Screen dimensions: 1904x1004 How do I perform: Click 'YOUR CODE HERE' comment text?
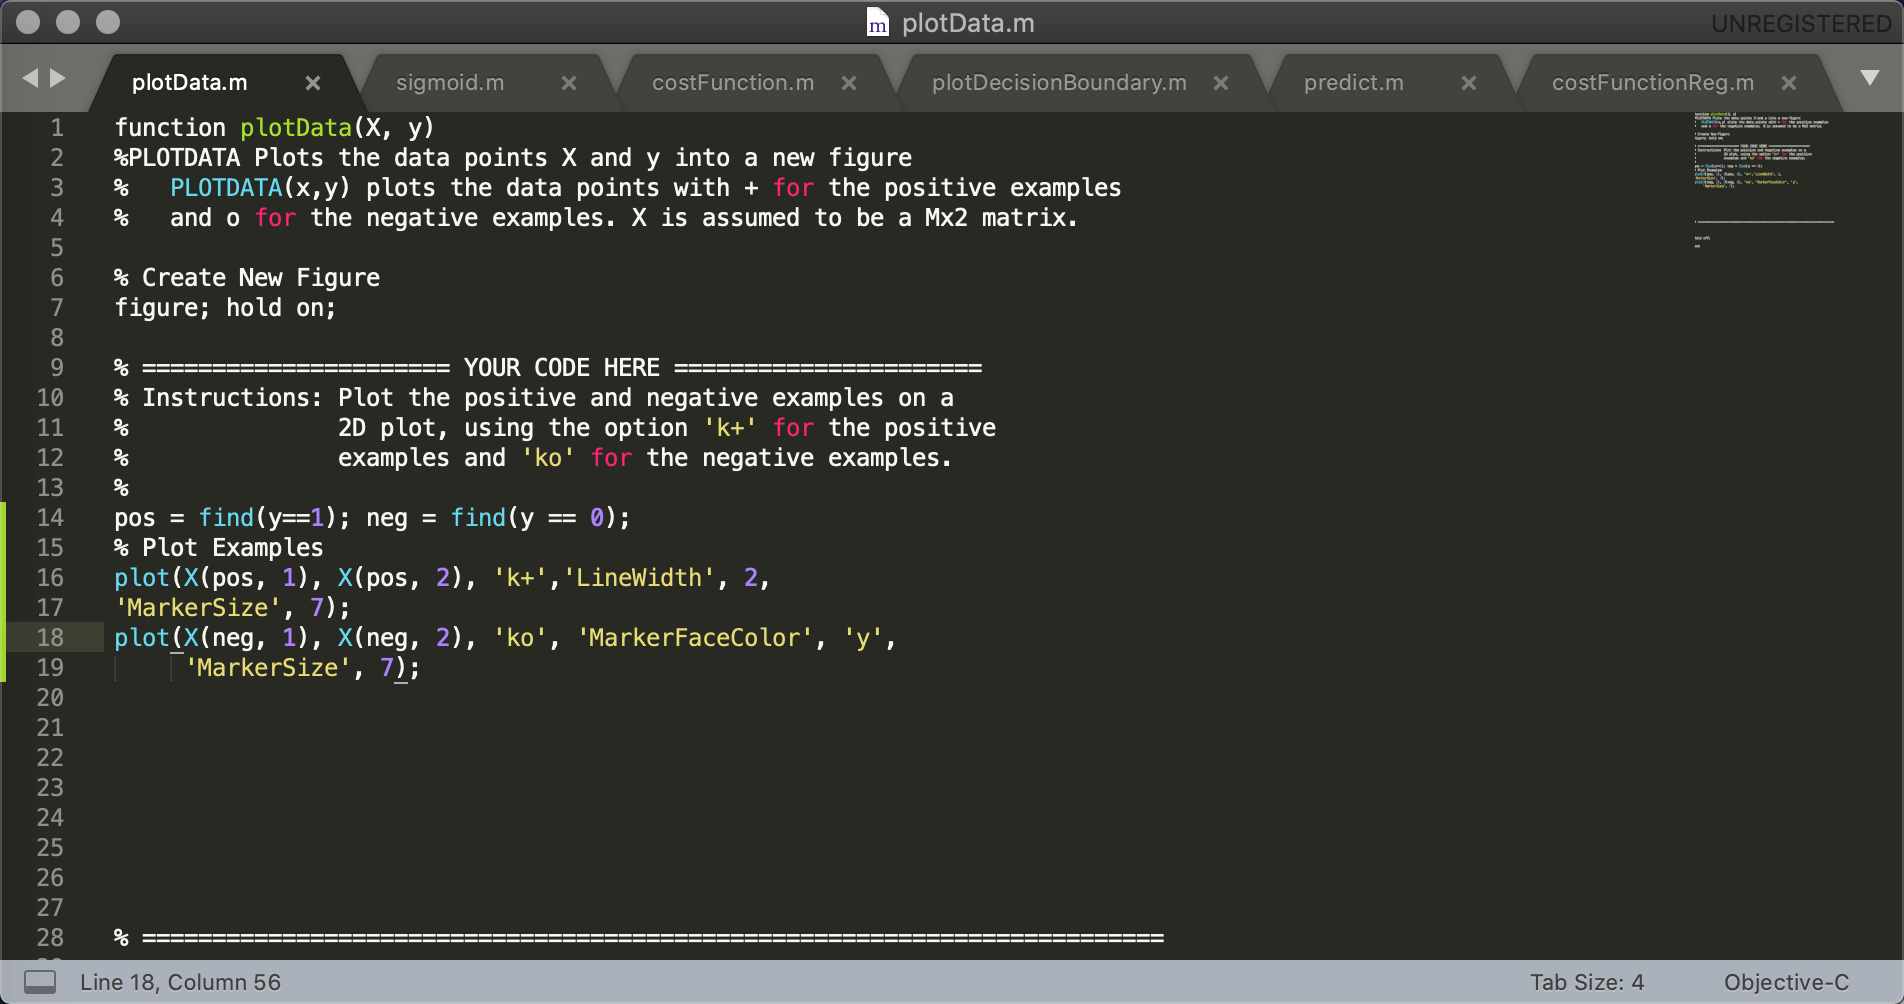click(562, 368)
